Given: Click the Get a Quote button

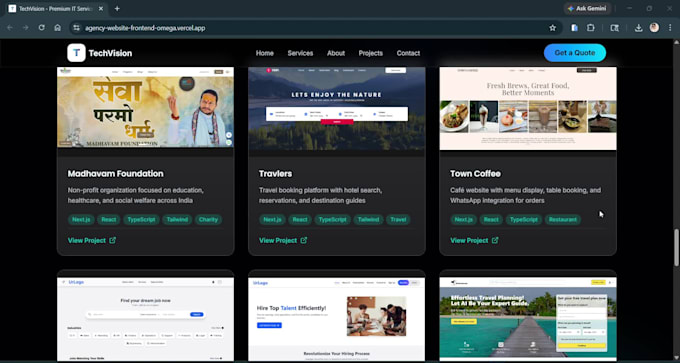Looking at the screenshot, I should click(x=575, y=53).
